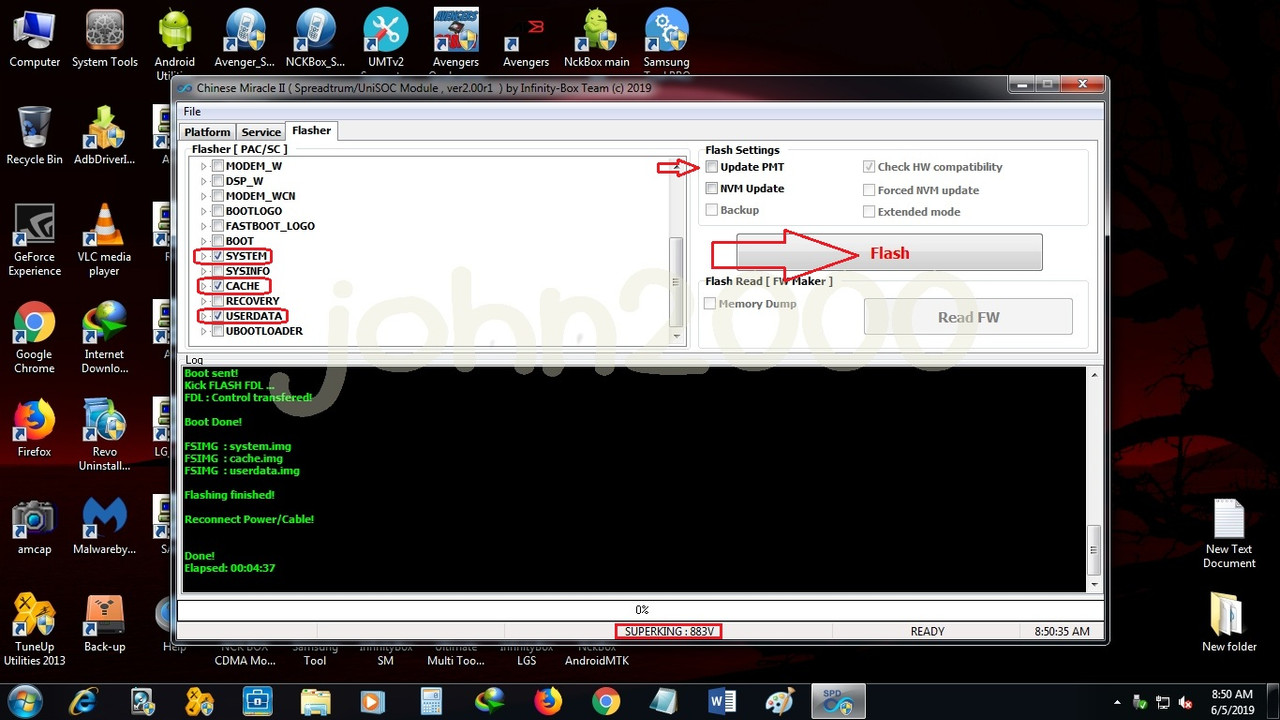The width and height of the screenshot is (1280, 720).
Task: Select the Internet Download Manager desktop icon
Action: click(104, 338)
